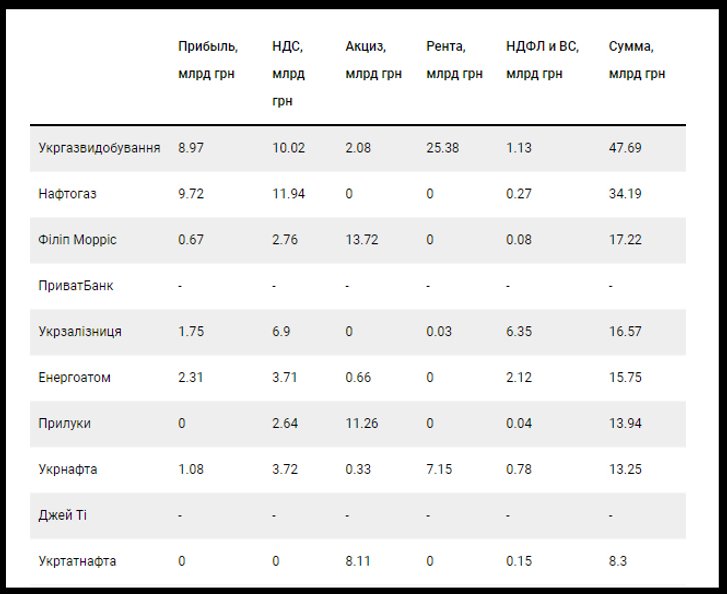
Task: Click the Прилуки row label
Action: pyautogui.click(x=64, y=423)
